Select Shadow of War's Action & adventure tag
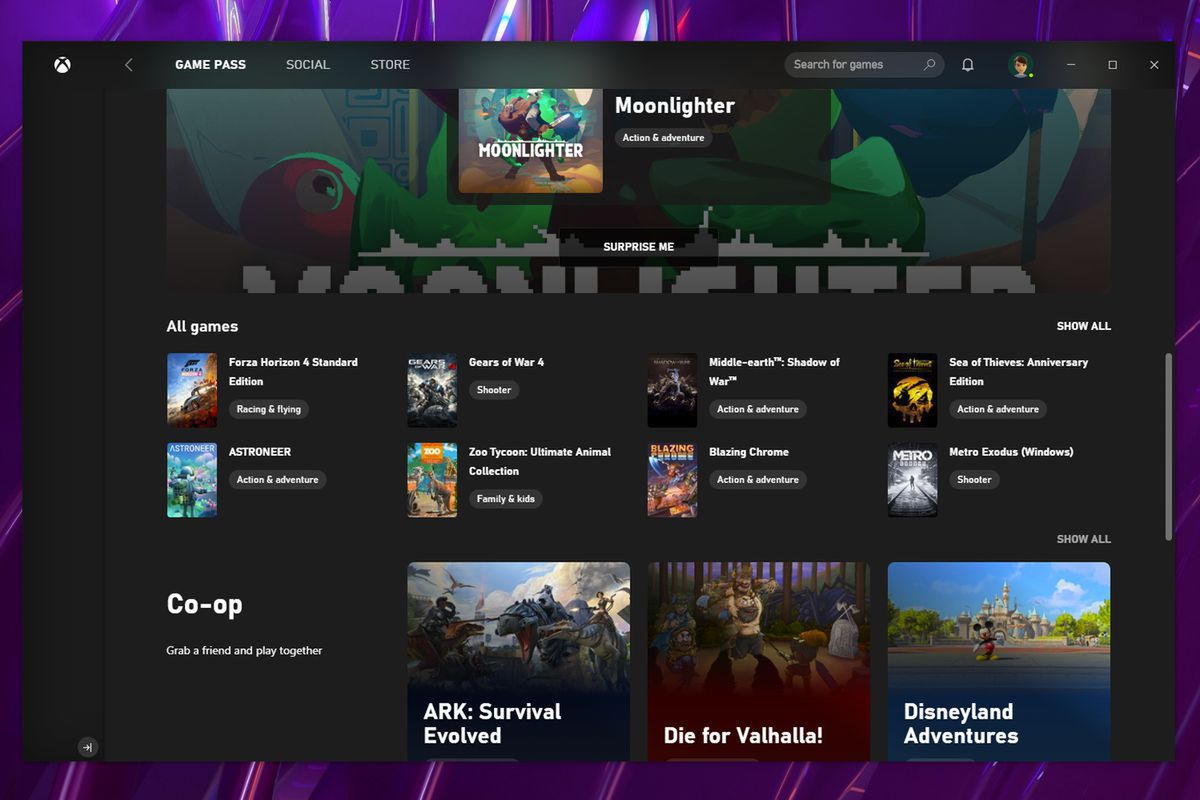Screen dimensions: 1200x800 [x=758, y=409]
